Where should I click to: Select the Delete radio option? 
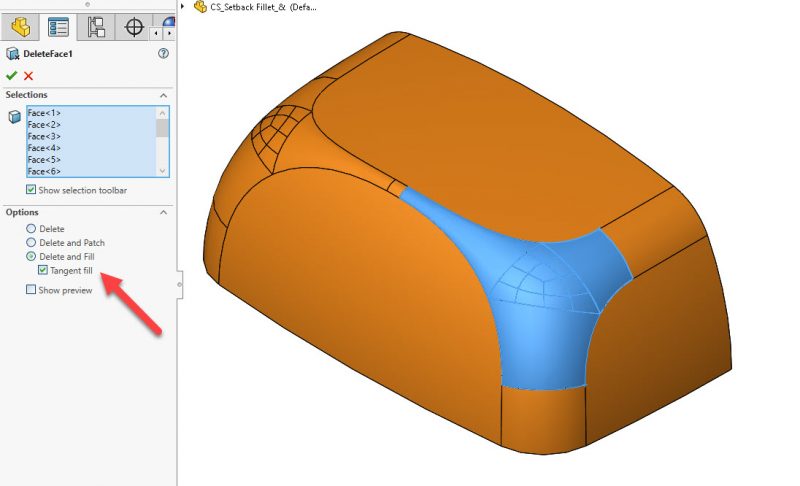(31, 229)
